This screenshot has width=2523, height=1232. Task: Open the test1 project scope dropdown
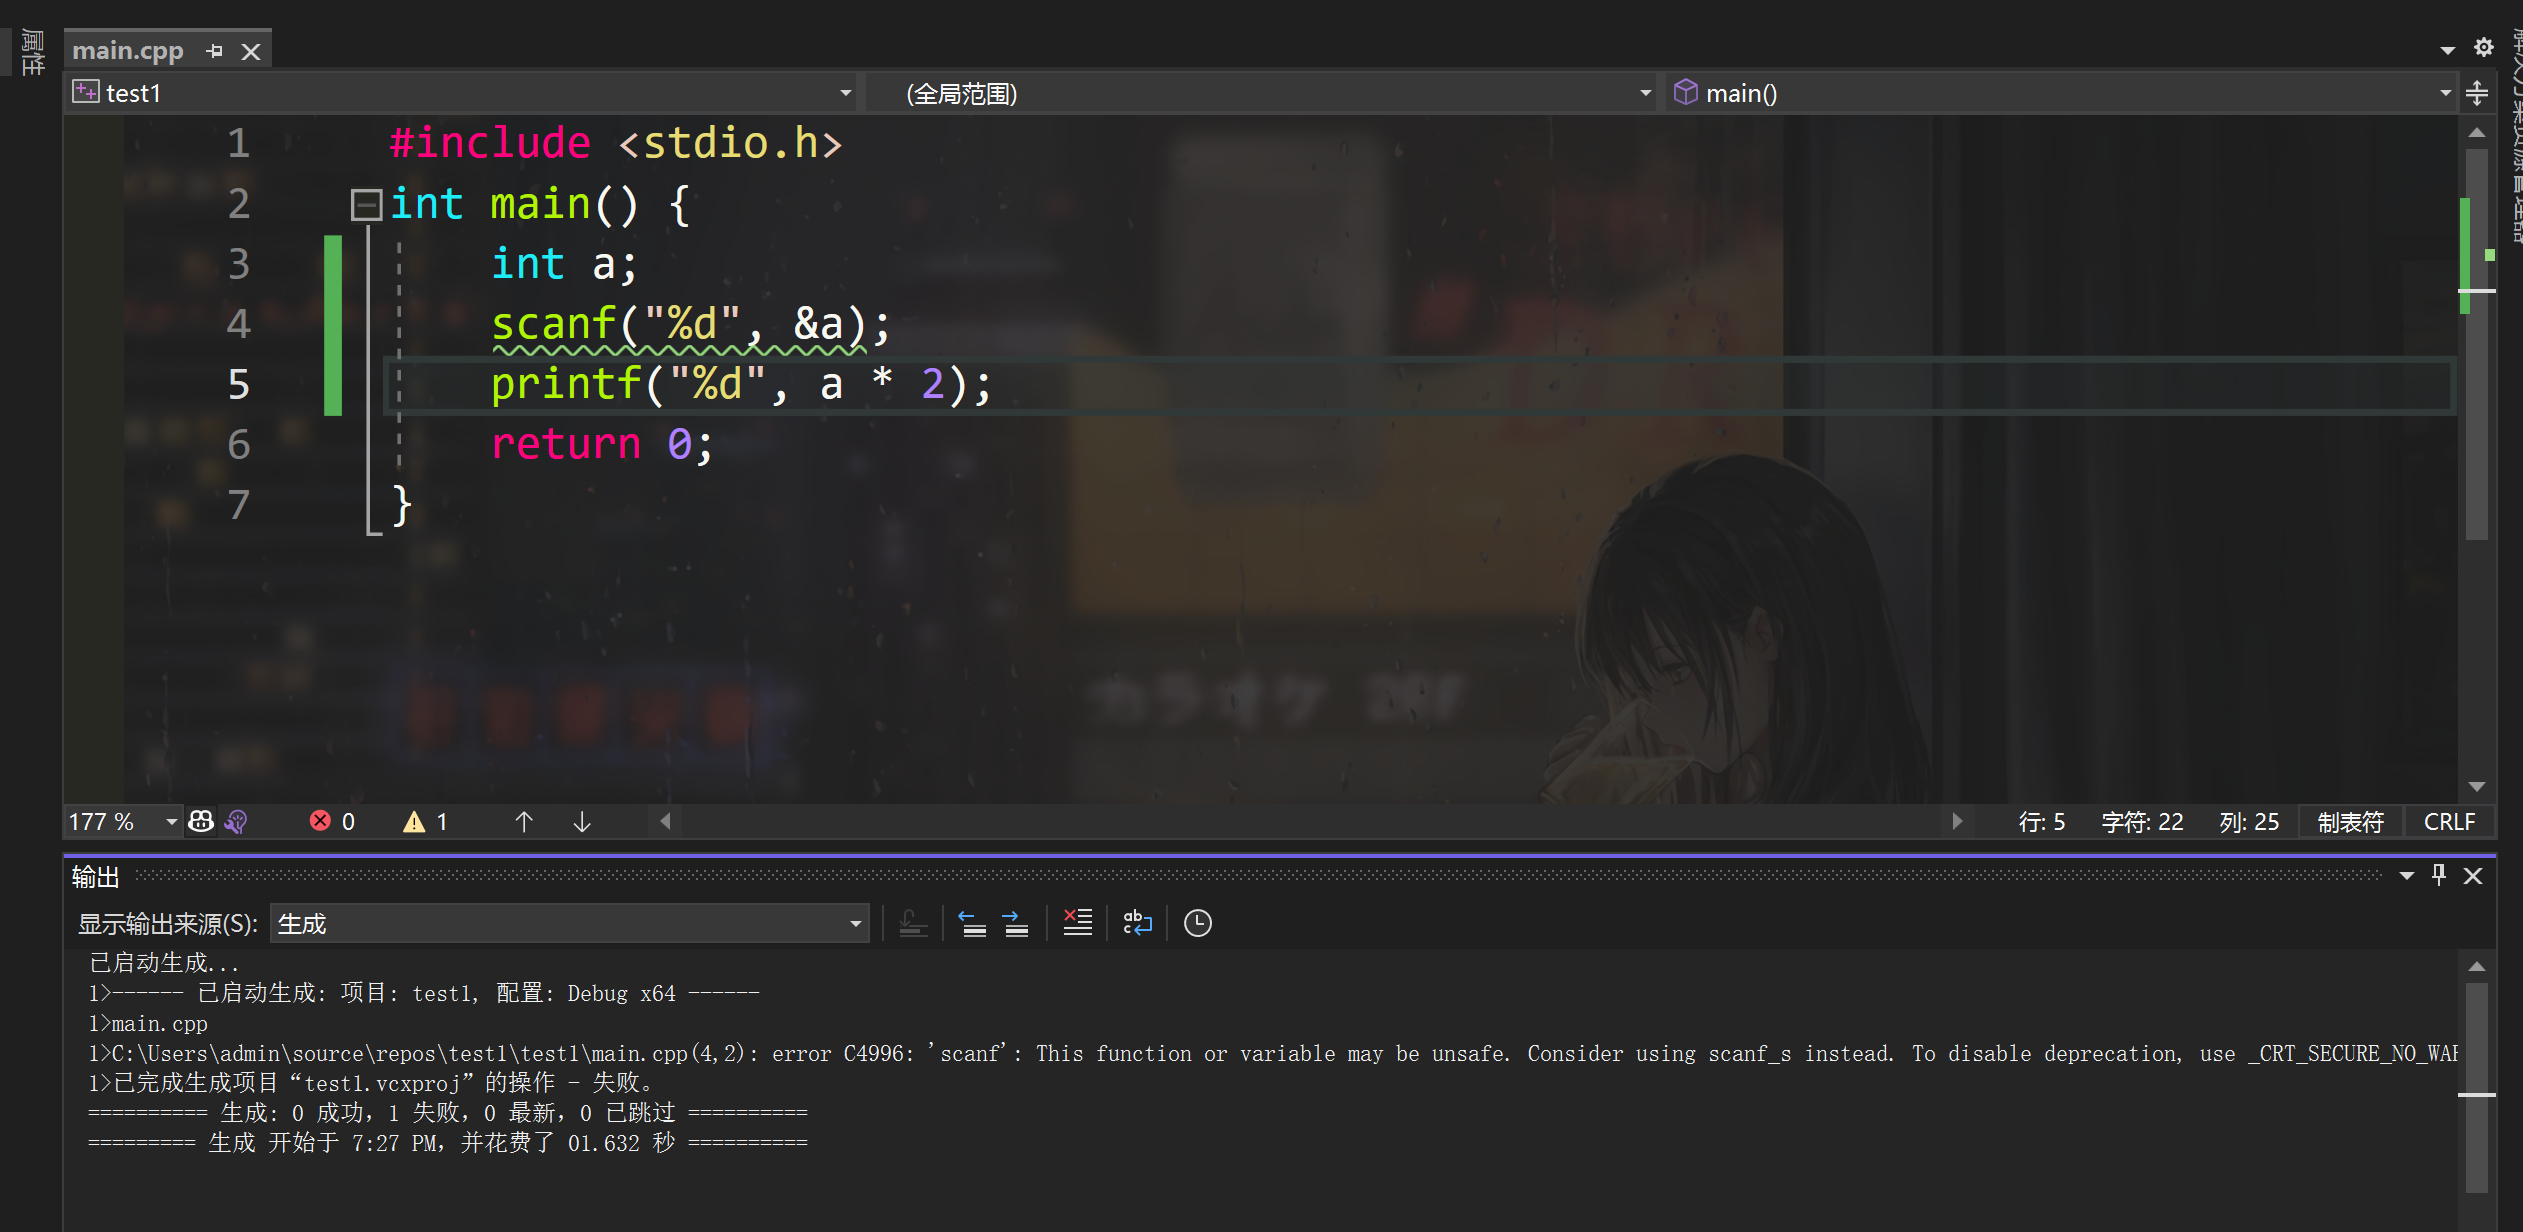coord(845,93)
